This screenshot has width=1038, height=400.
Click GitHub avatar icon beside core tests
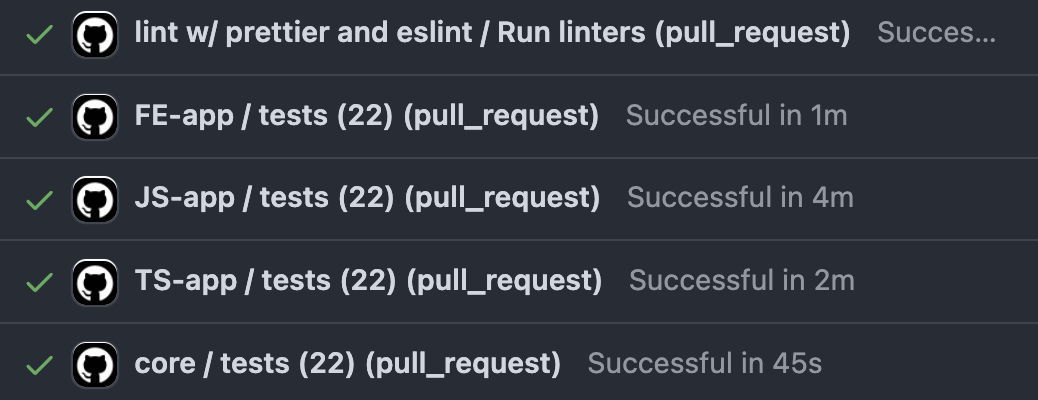[95, 364]
